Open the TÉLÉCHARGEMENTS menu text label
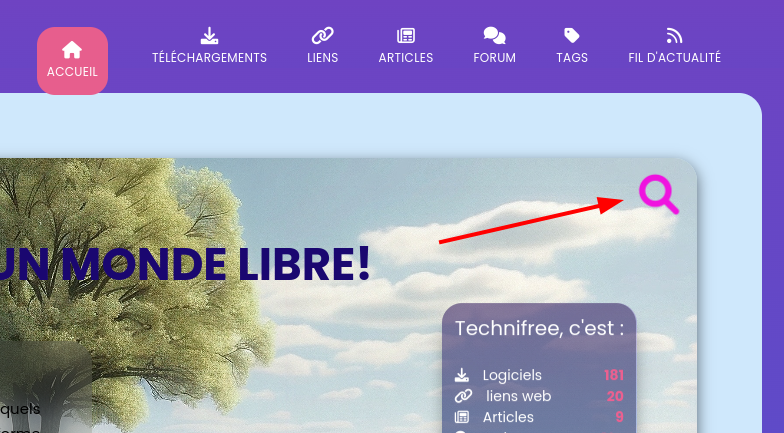This screenshot has width=784, height=433. (210, 58)
